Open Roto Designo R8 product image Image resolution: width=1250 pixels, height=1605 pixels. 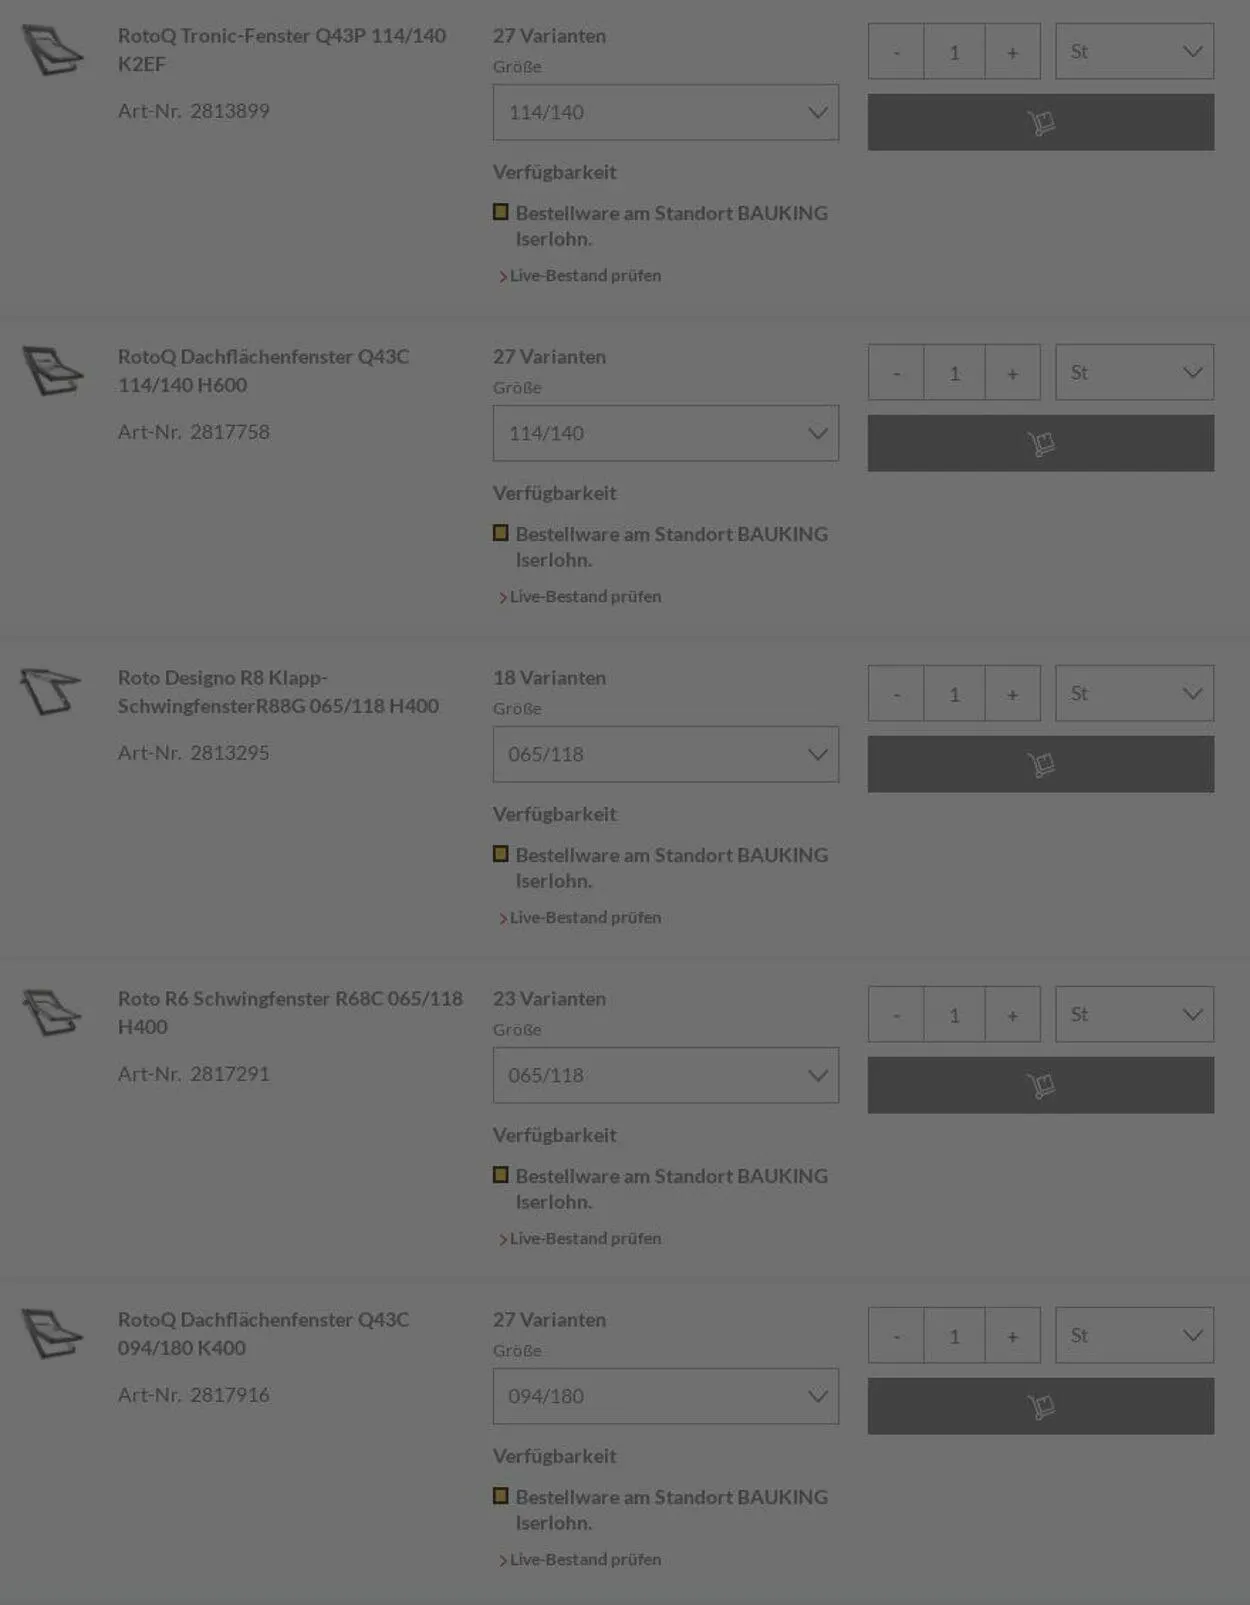coord(50,691)
